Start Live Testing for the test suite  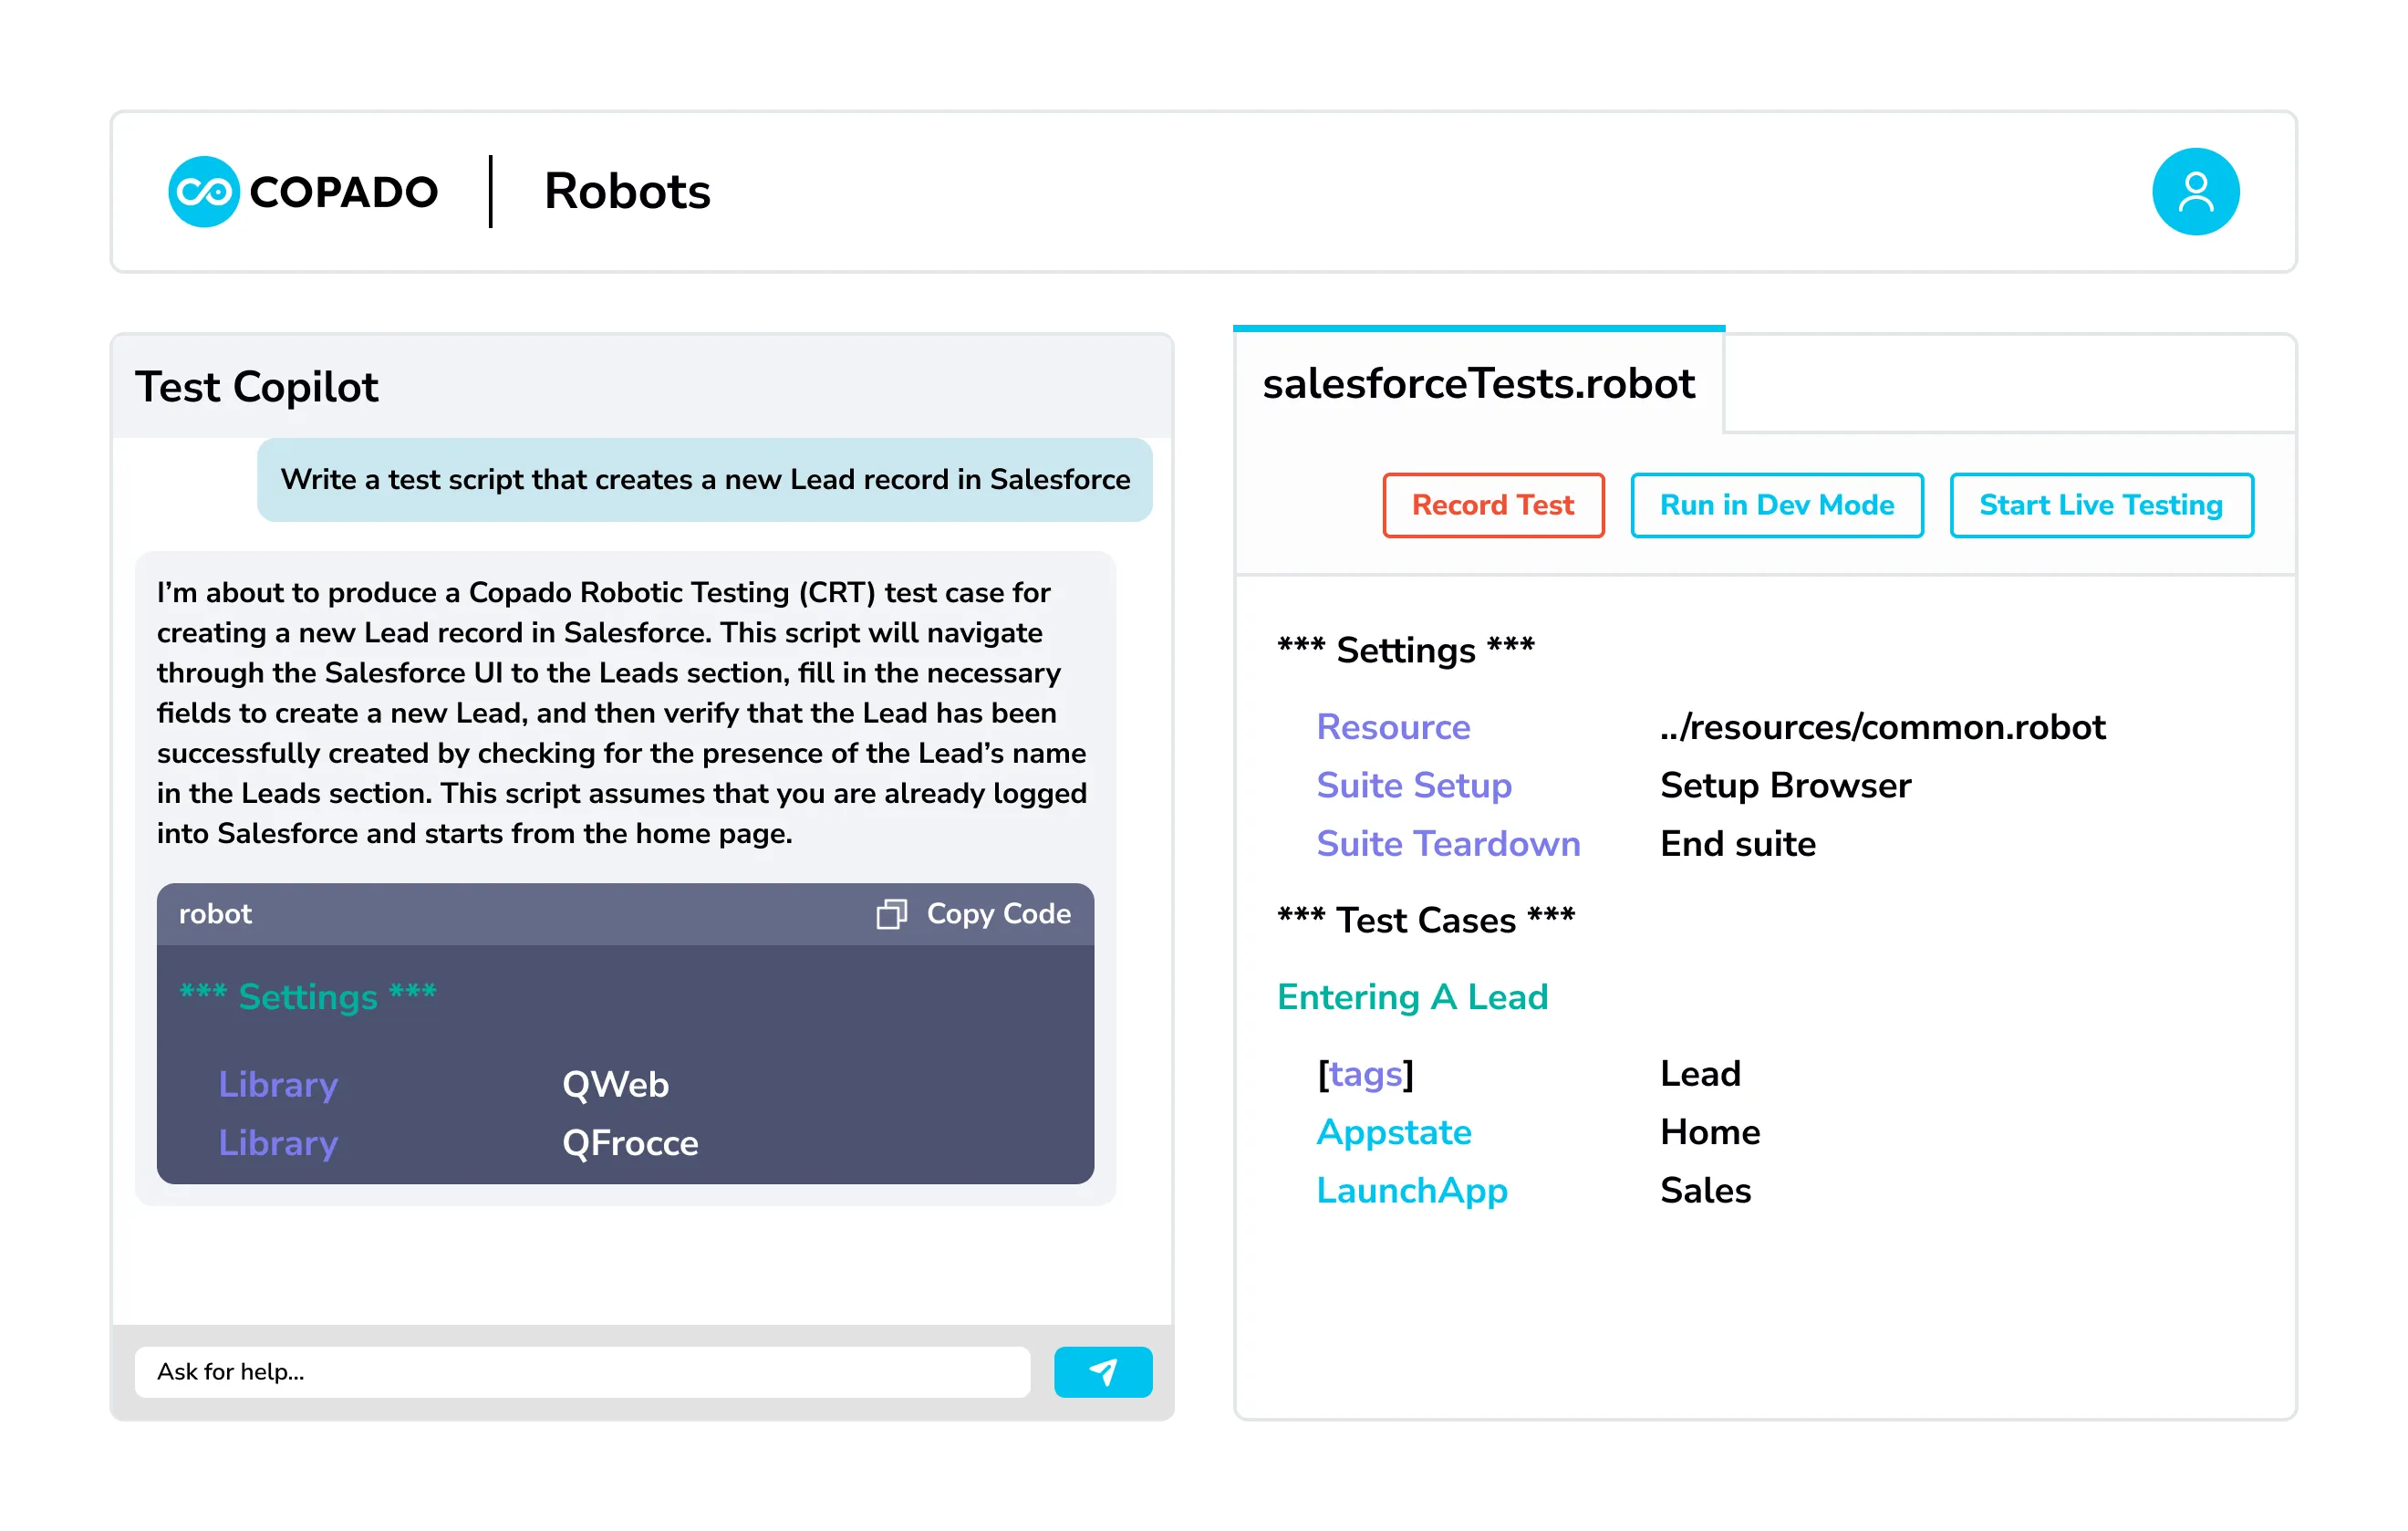pos(2100,505)
